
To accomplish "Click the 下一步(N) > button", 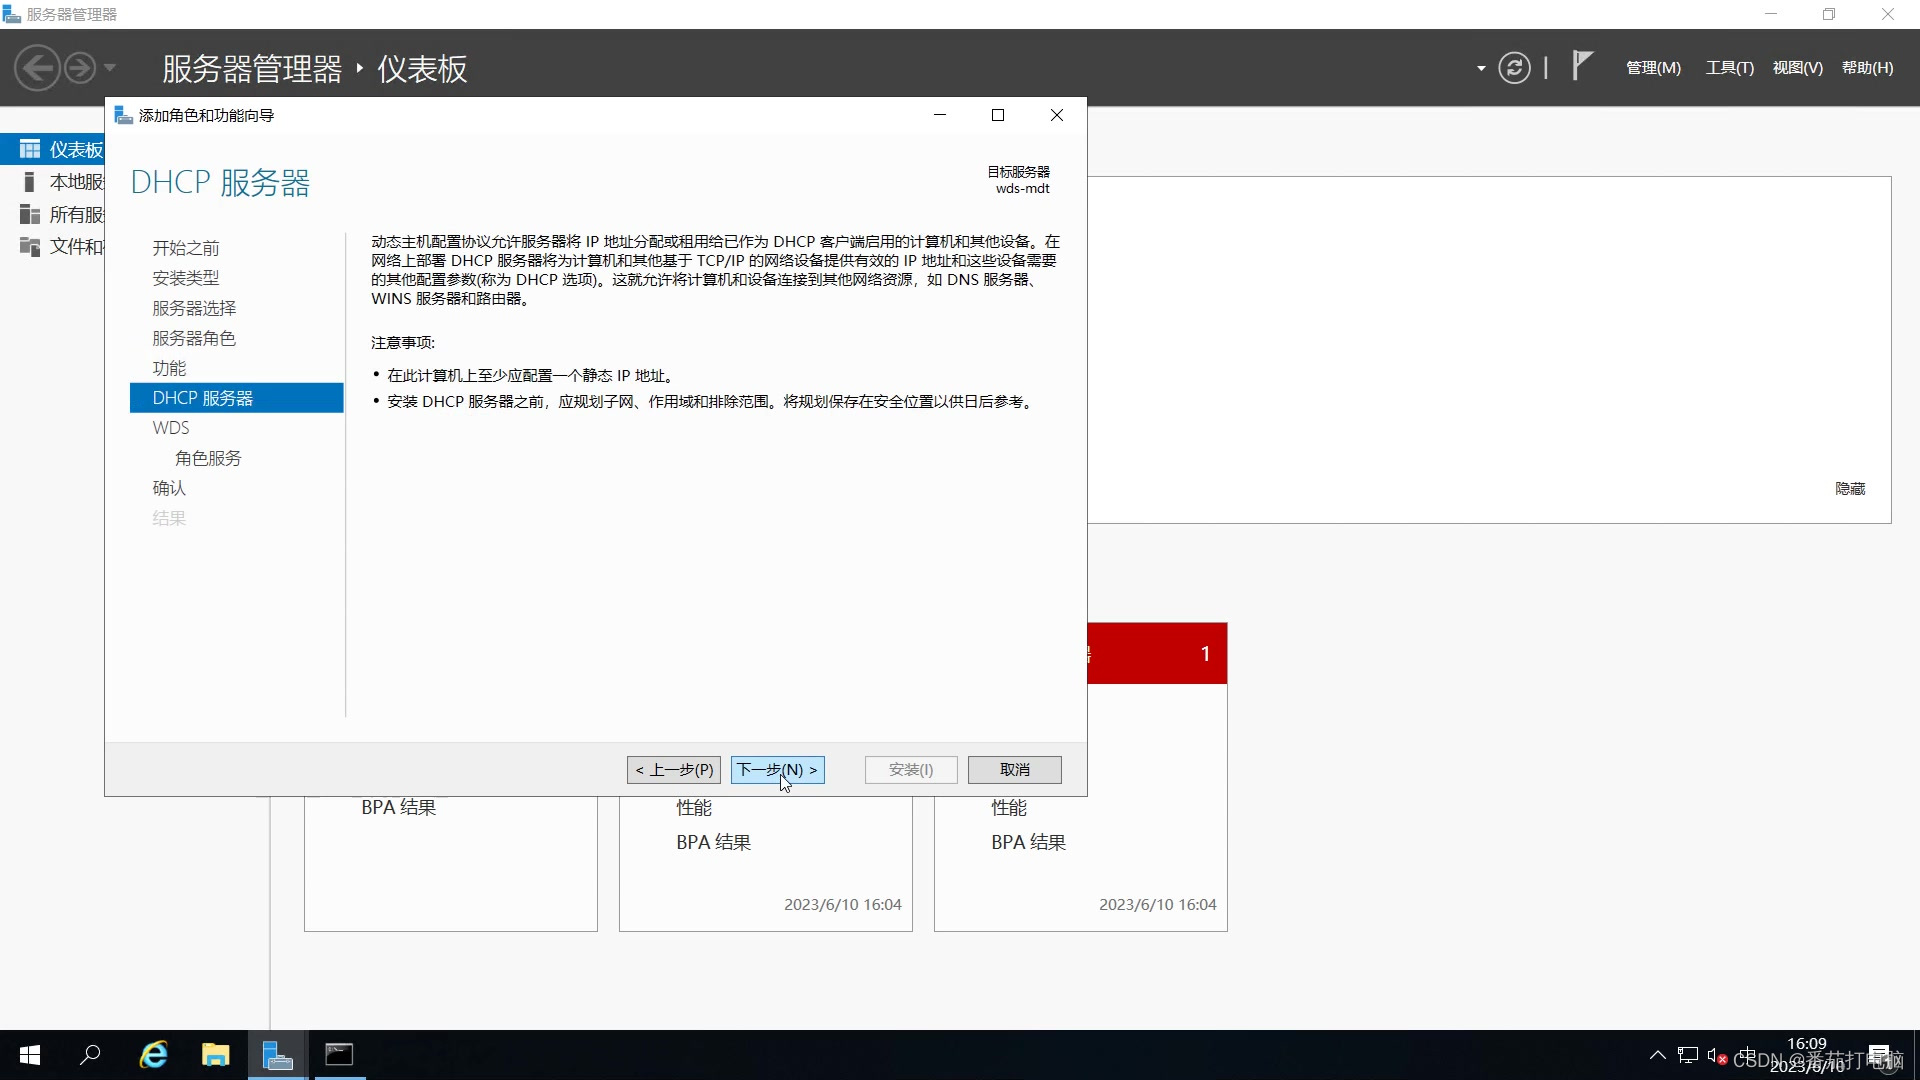I will point(777,770).
